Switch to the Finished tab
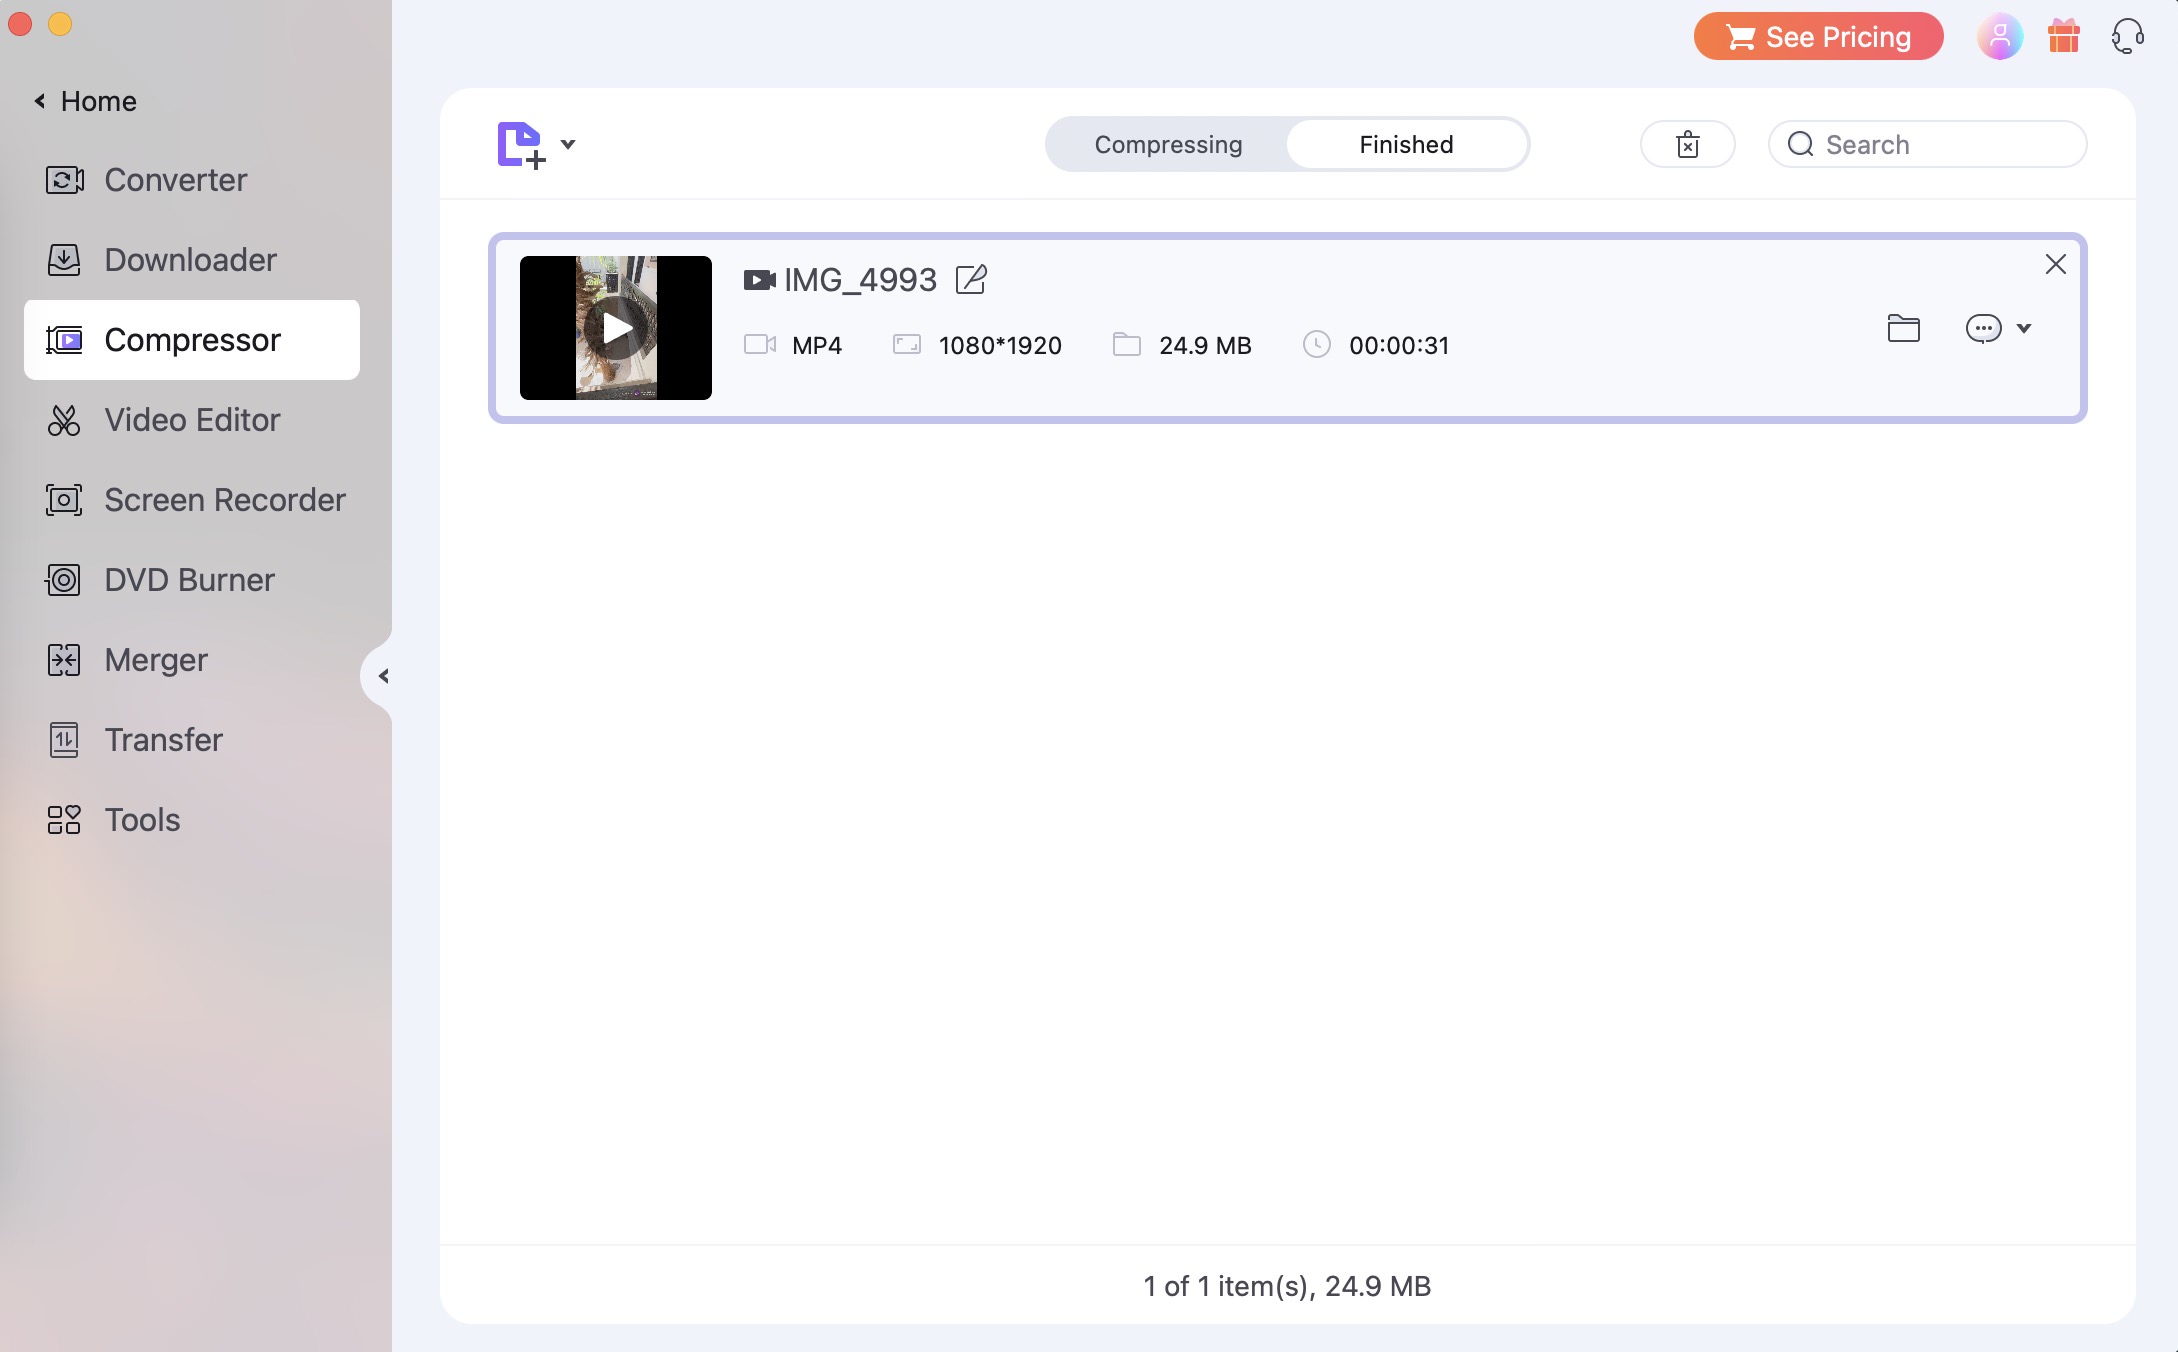Screen dimensions: 2178x1352 click(1406, 144)
